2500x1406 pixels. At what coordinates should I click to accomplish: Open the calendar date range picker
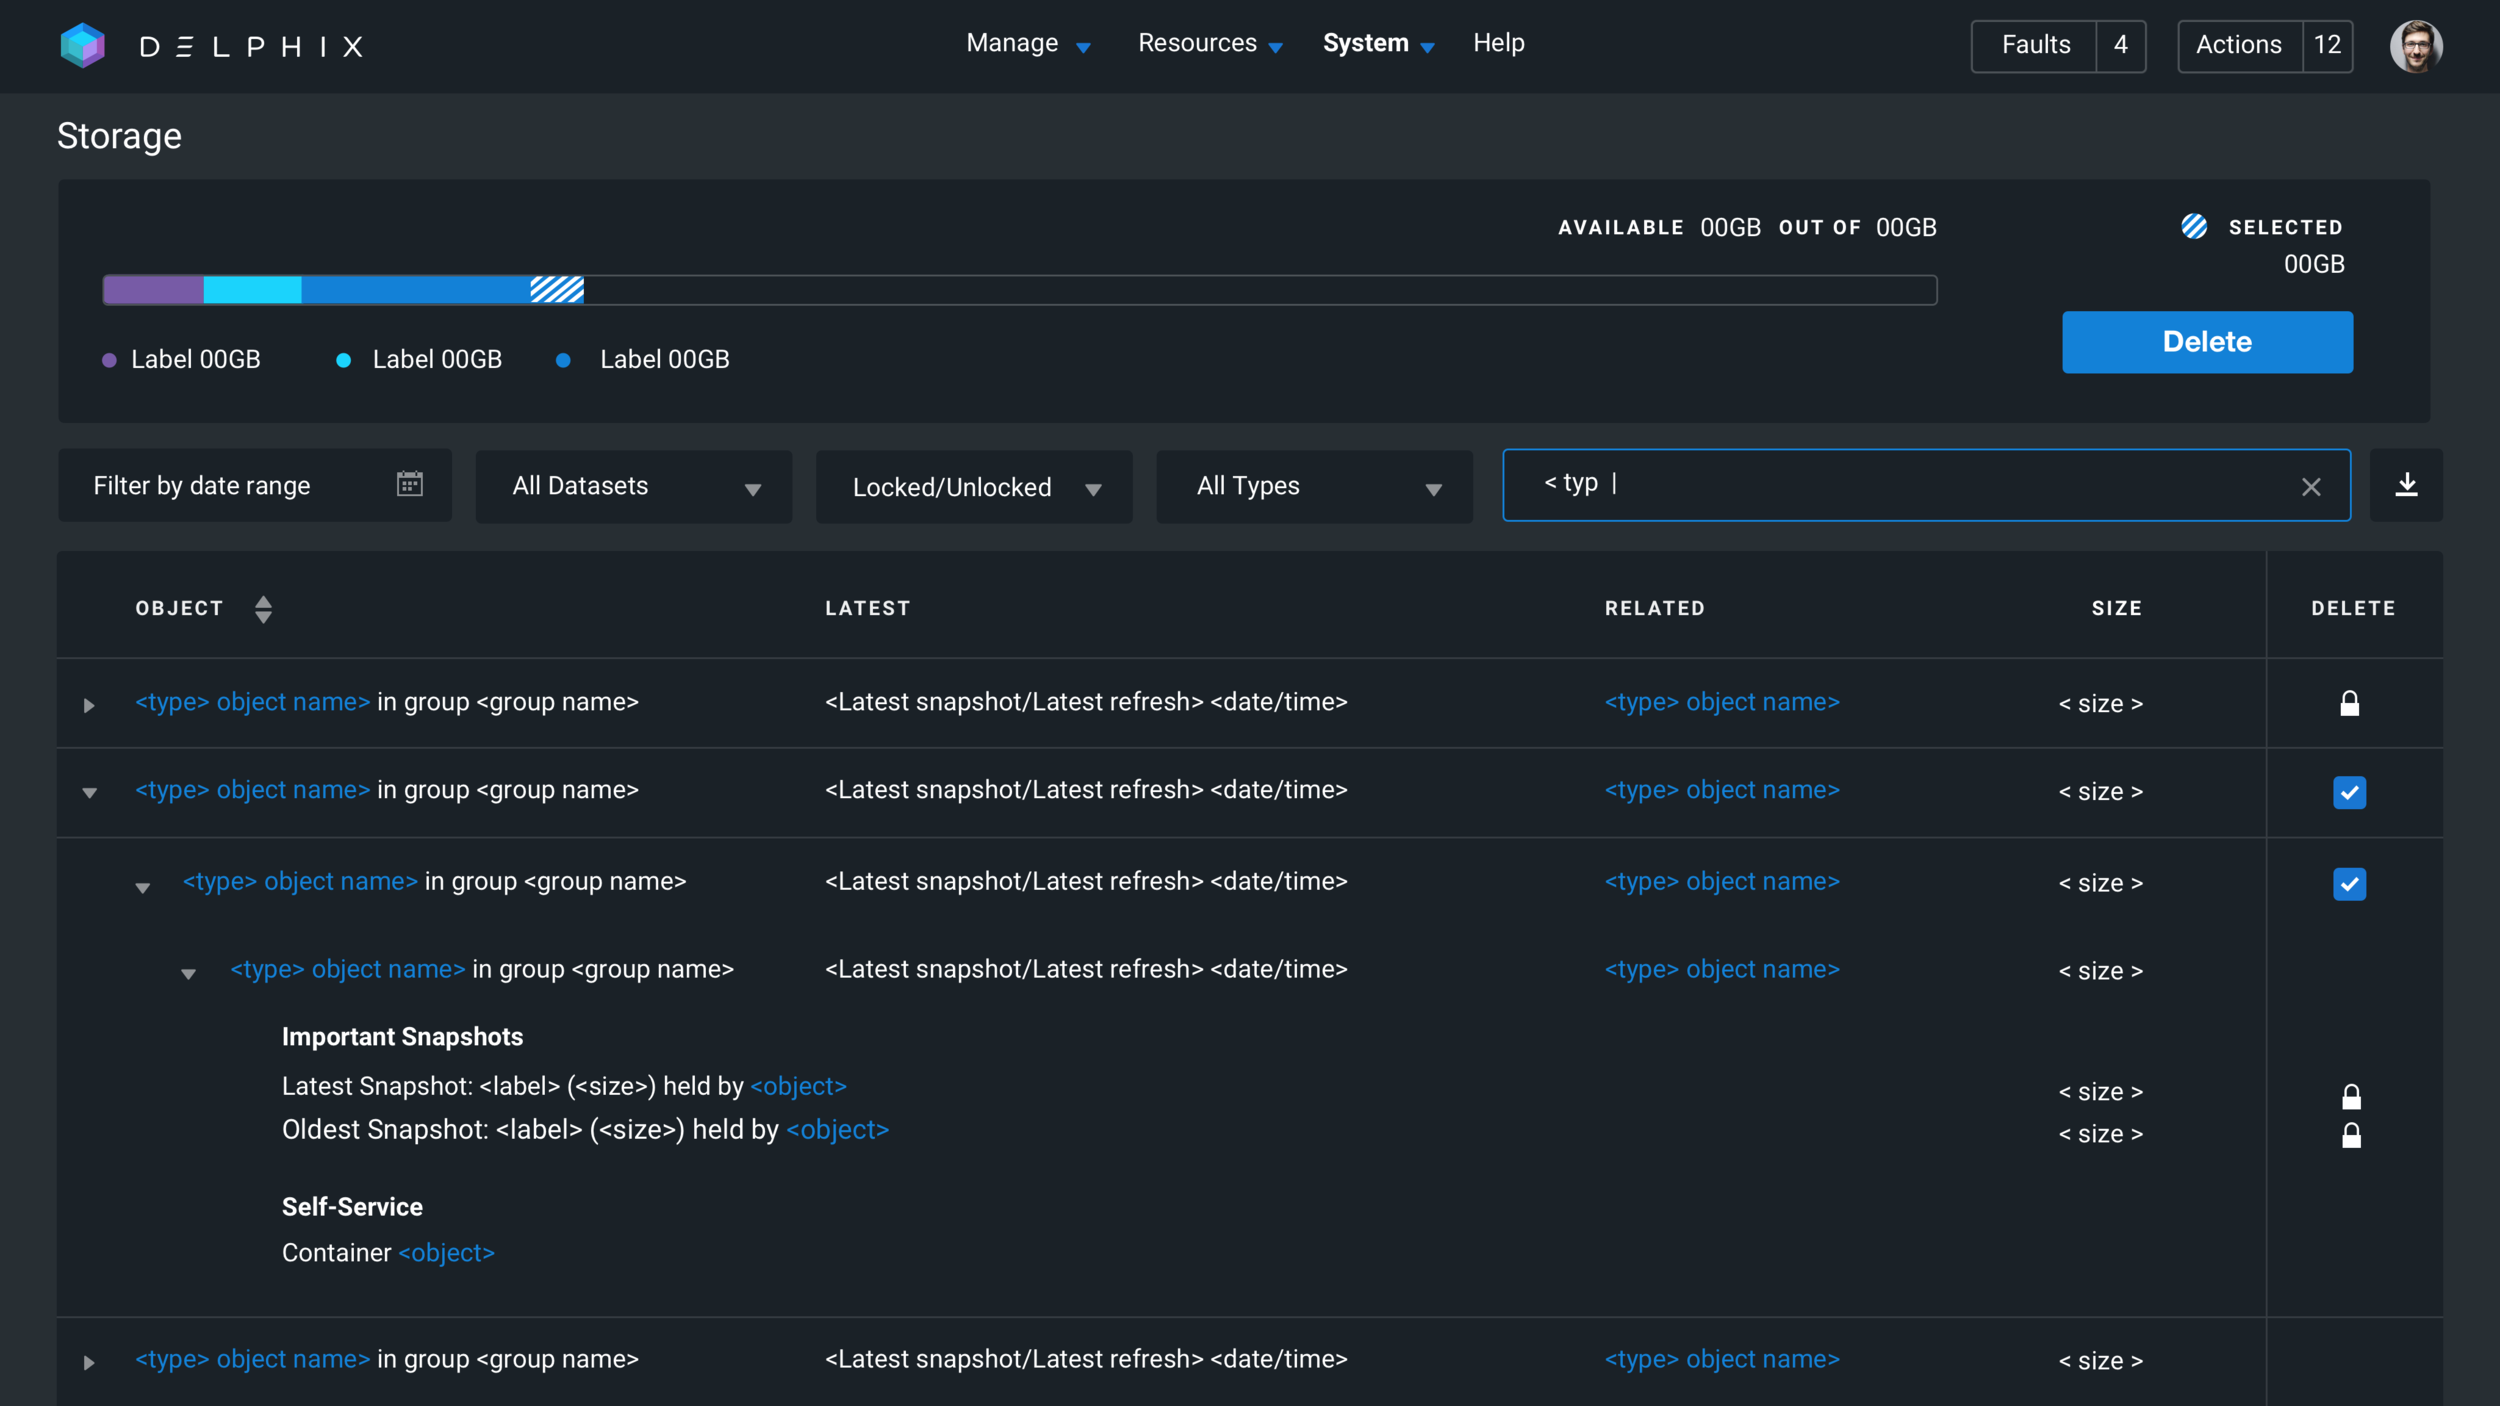[409, 485]
